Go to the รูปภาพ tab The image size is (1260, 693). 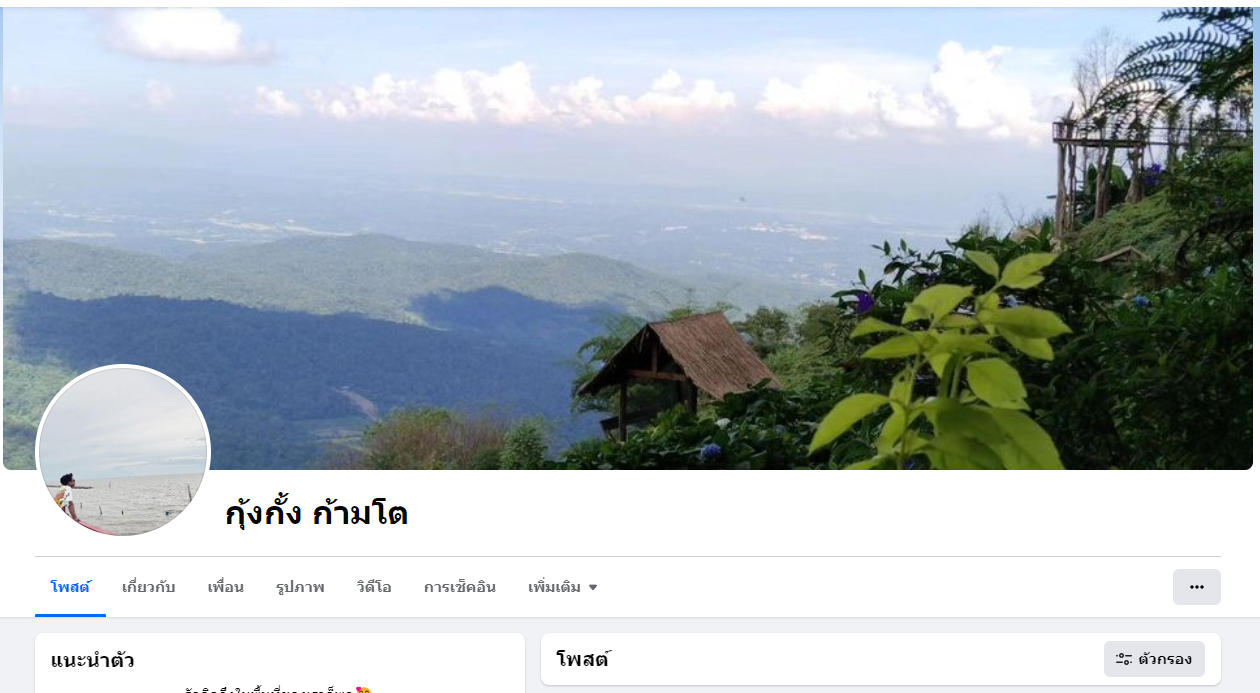(x=300, y=587)
